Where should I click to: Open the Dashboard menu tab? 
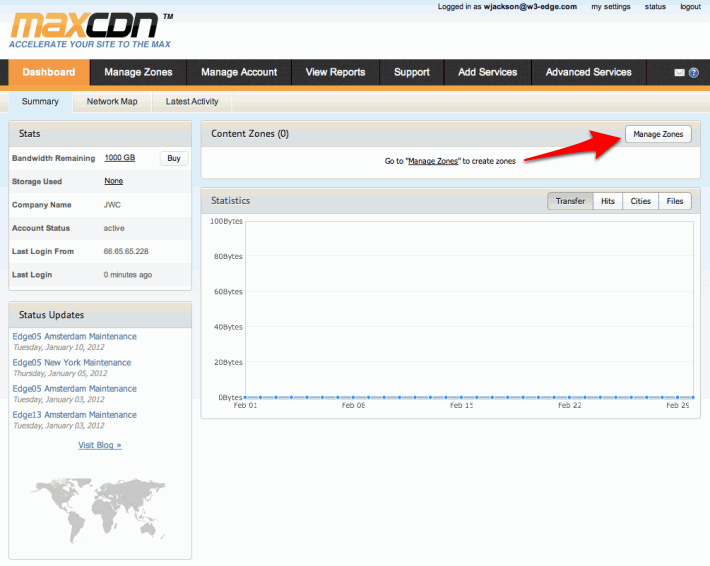(x=49, y=72)
